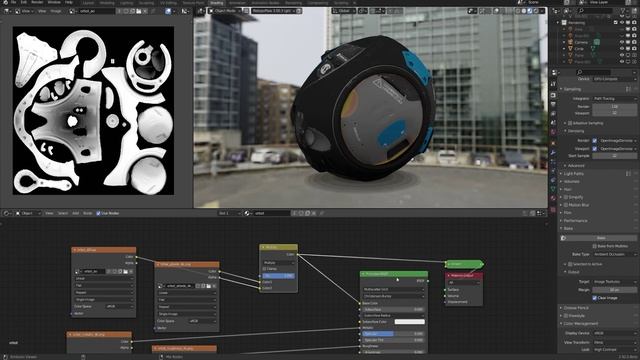Hide the Camera with its eye icon
Screen dimensions: 640x360
point(622,42)
